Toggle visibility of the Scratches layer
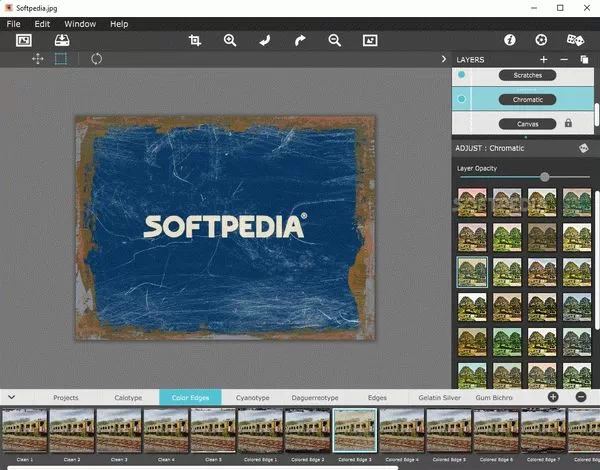The image size is (600, 470). (x=461, y=75)
